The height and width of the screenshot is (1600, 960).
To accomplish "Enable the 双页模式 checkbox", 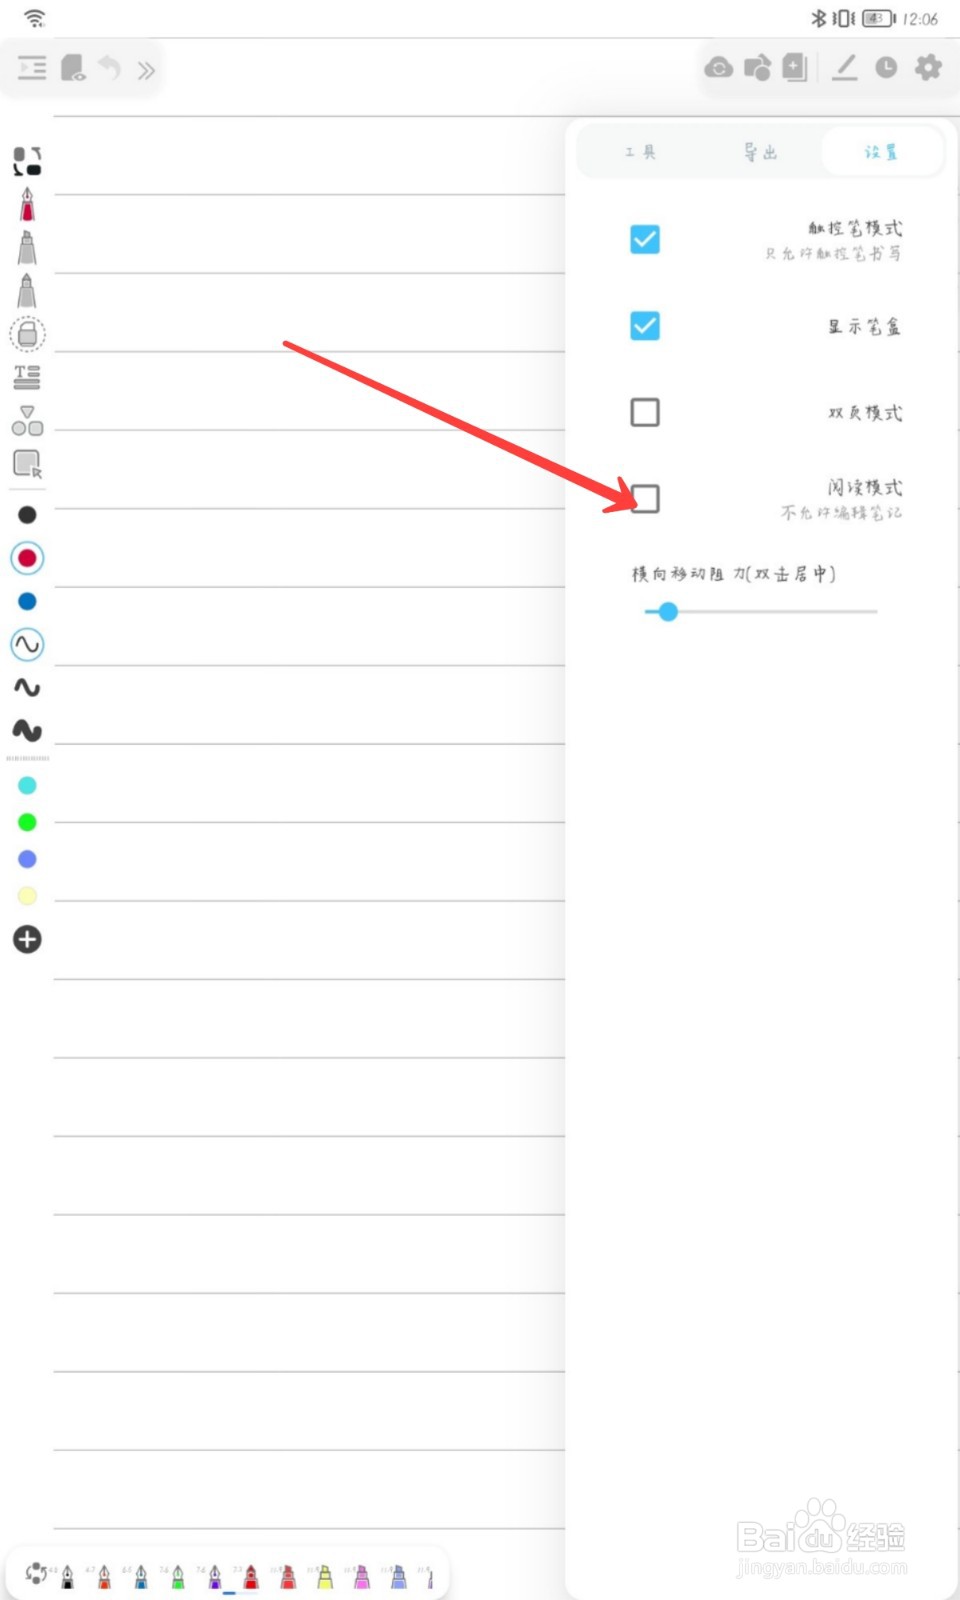I will click(645, 412).
